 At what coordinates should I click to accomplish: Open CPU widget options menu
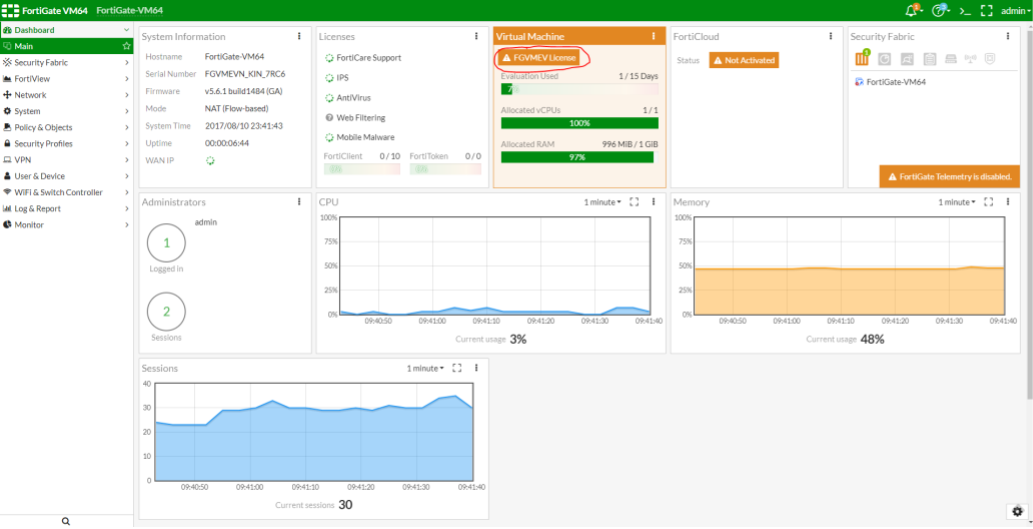(654, 202)
